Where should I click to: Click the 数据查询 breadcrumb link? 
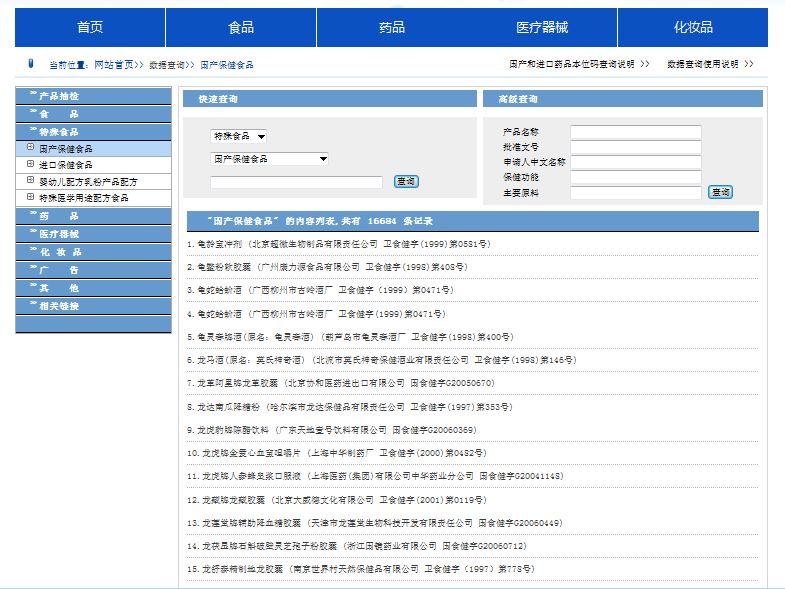(167, 65)
